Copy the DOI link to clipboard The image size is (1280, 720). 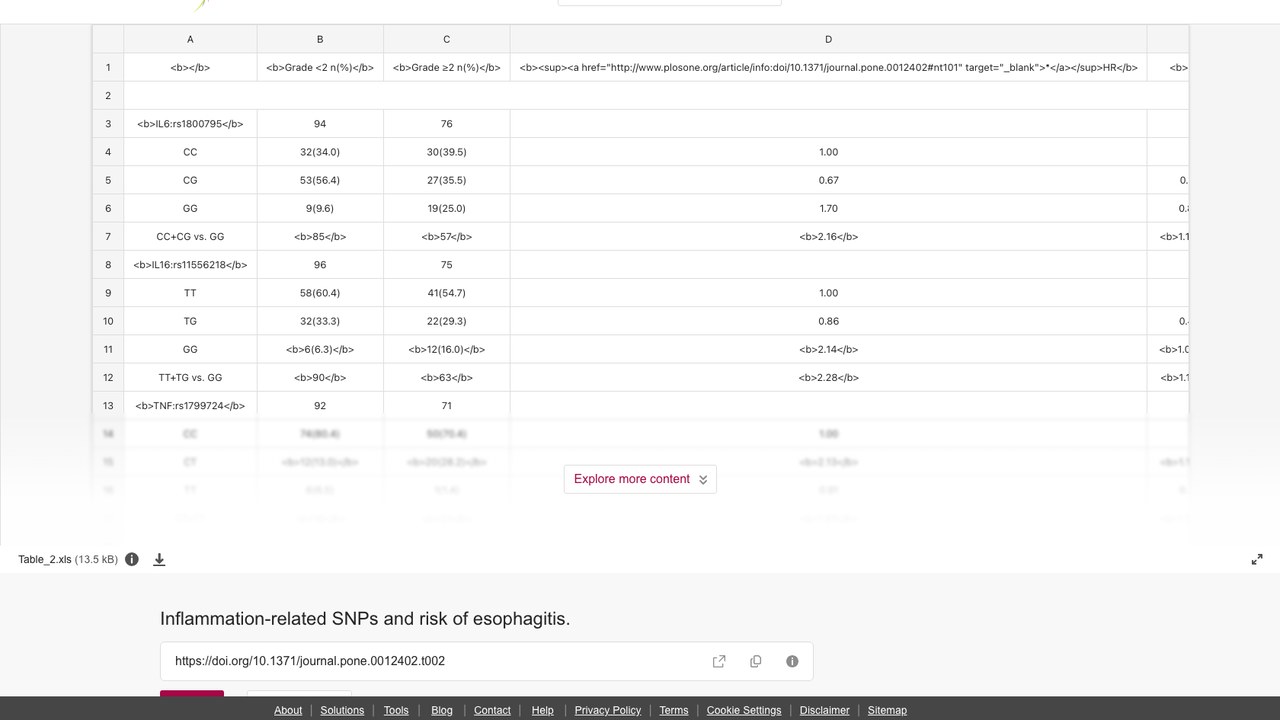pos(756,661)
